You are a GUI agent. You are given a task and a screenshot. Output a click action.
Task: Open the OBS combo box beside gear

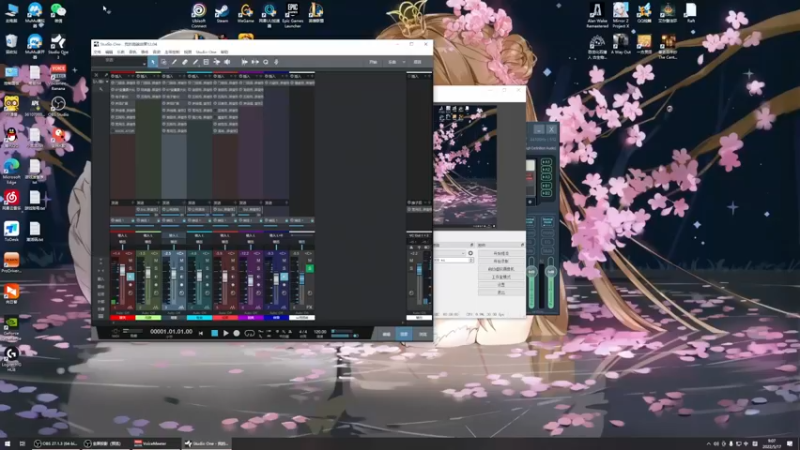point(449,253)
